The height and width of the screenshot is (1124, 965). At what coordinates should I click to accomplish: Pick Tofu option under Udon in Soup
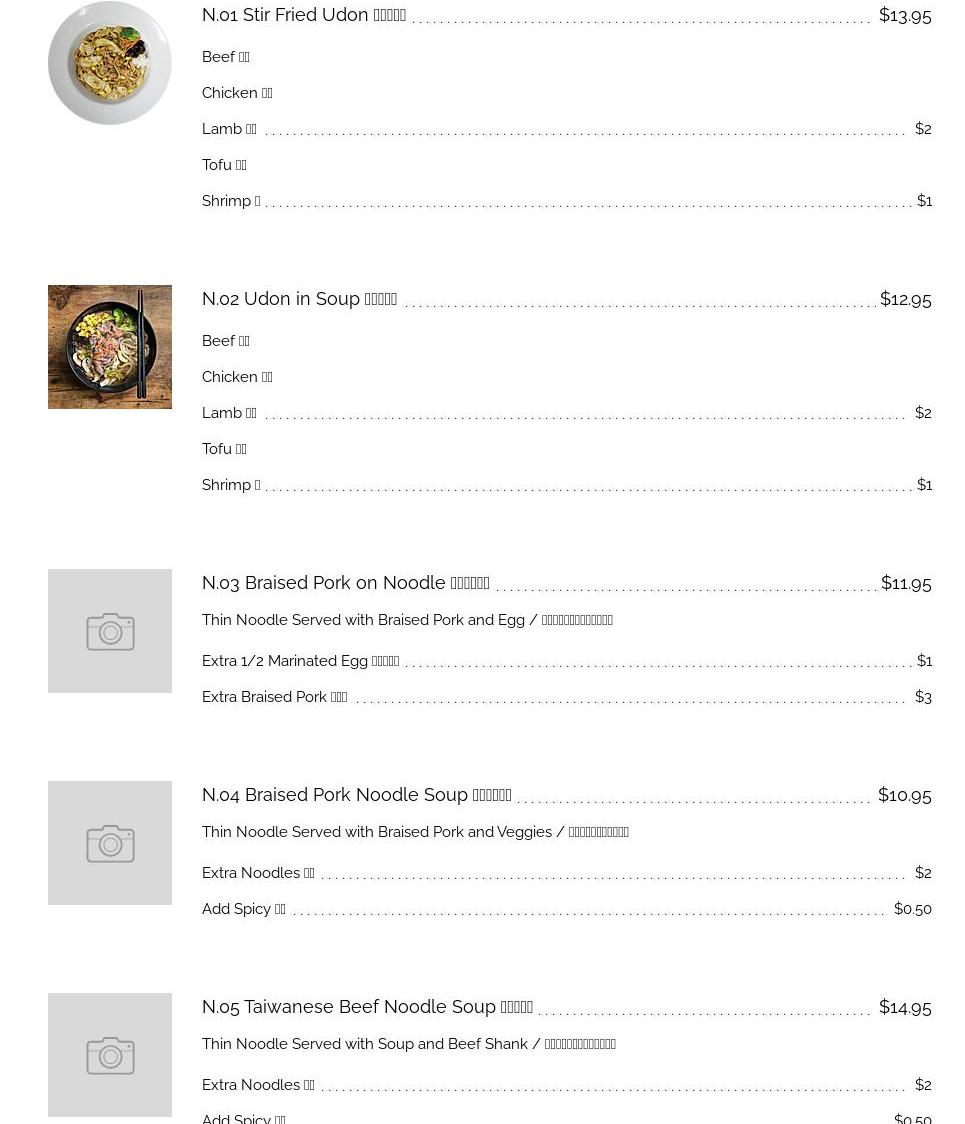point(224,449)
